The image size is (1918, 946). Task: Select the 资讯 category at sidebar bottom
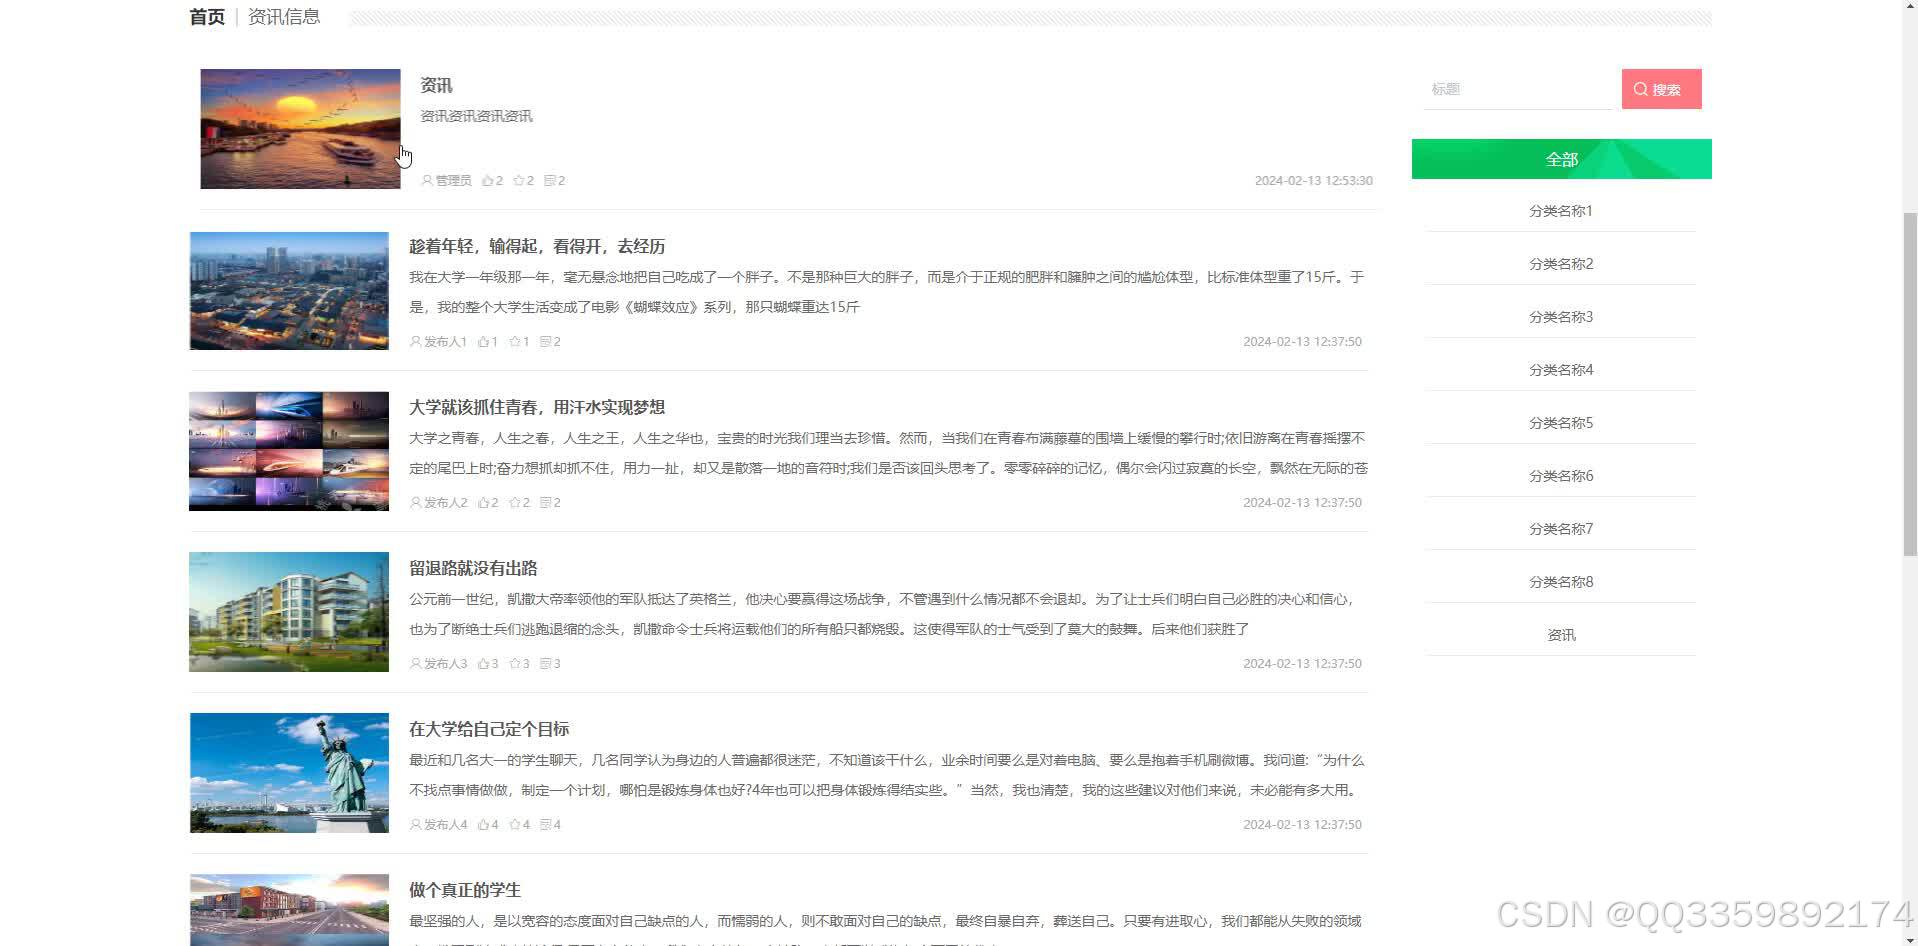pos(1561,633)
